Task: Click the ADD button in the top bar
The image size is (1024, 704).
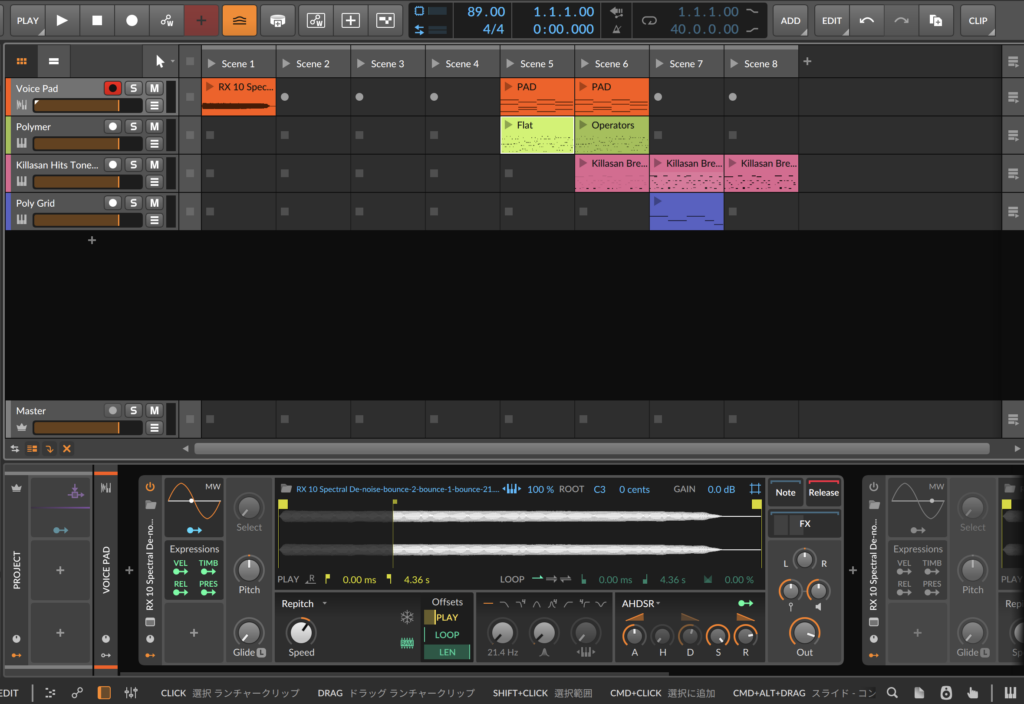Action: tap(790, 20)
